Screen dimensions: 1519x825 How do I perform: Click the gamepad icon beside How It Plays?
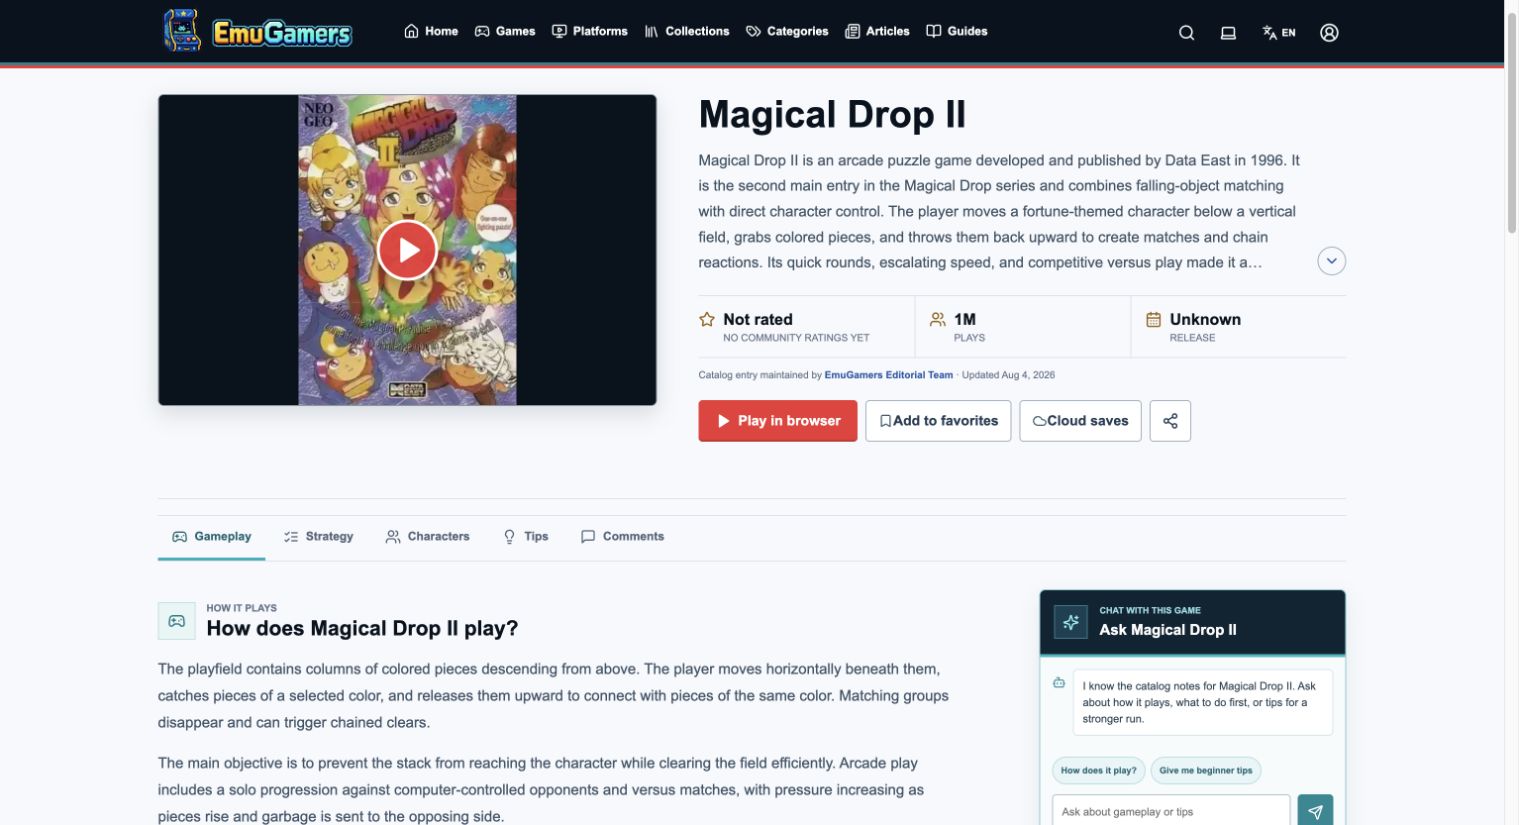[177, 621]
